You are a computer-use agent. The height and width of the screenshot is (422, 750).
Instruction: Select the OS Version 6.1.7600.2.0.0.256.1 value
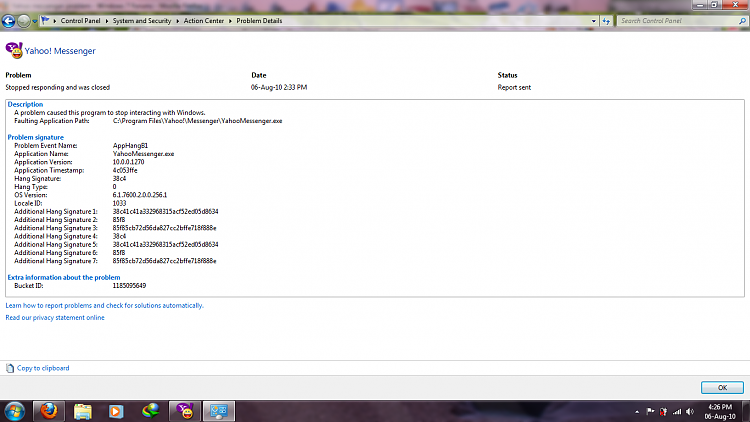[140, 195]
